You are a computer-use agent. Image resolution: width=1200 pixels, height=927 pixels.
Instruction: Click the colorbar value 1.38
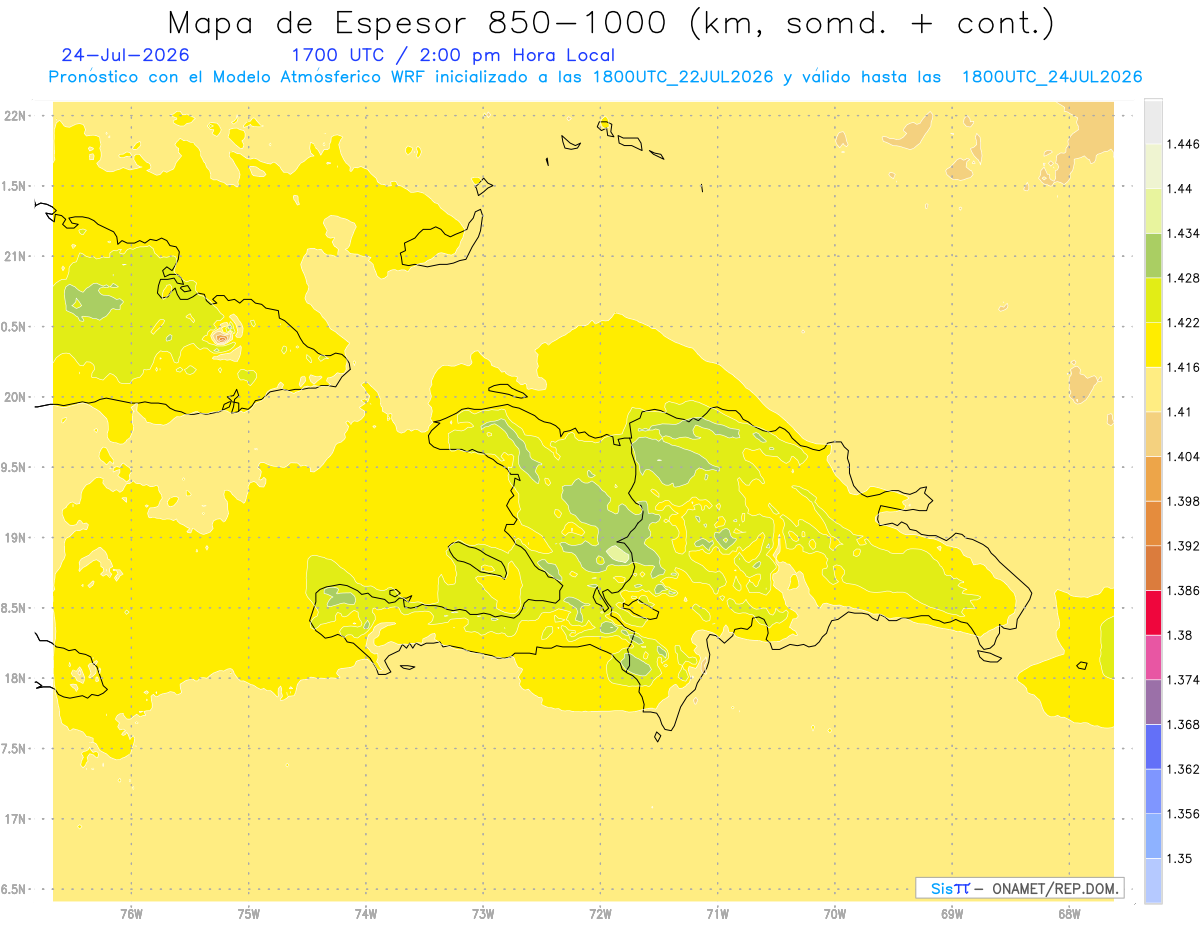[1180, 635]
